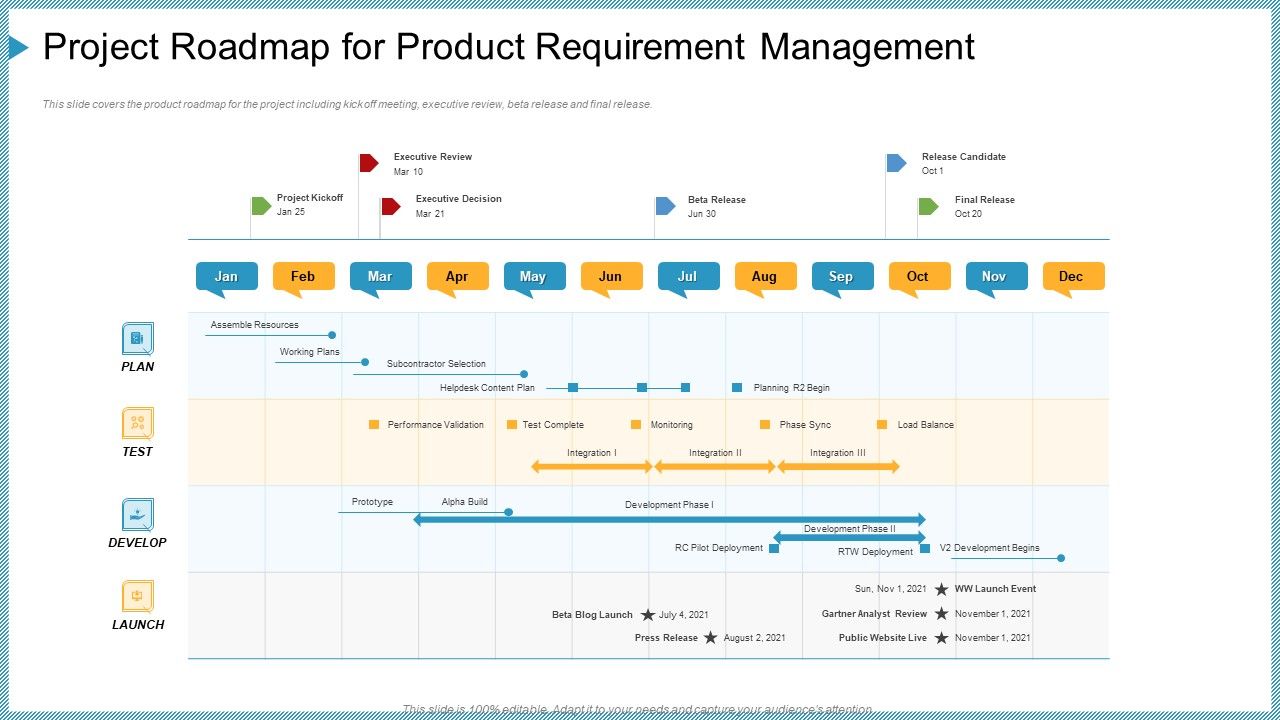Select the Nov month bubble

pyautogui.click(x=996, y=279)
